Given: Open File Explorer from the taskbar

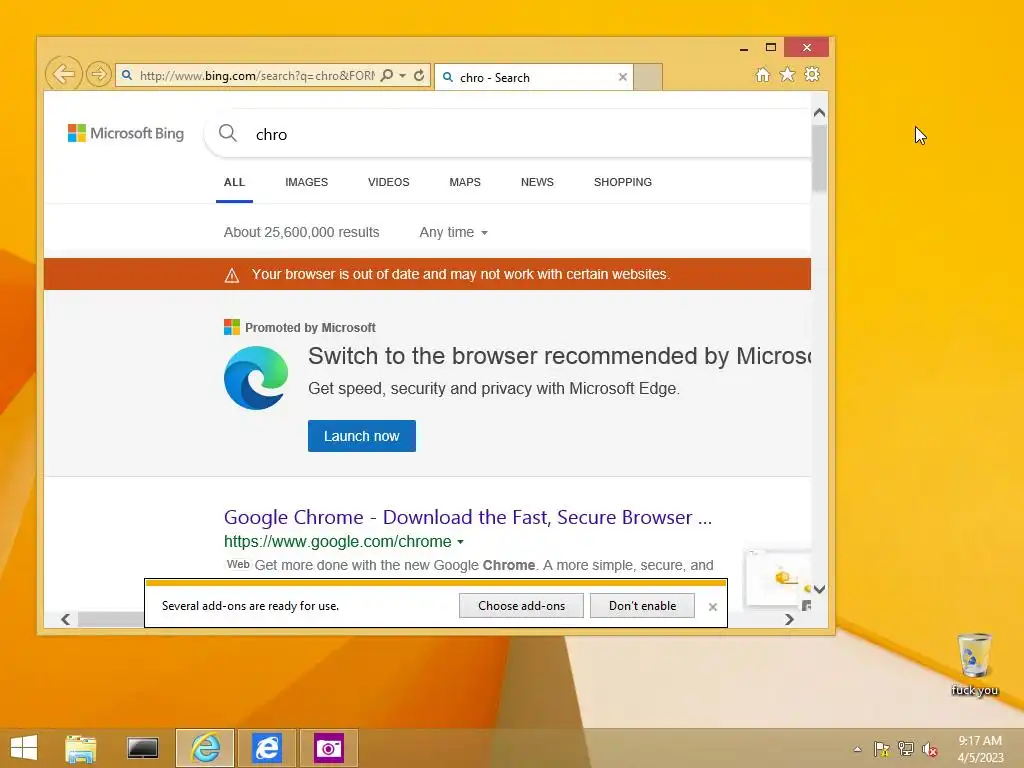Looking at the screenshot, I should click(x=81, y=748).
